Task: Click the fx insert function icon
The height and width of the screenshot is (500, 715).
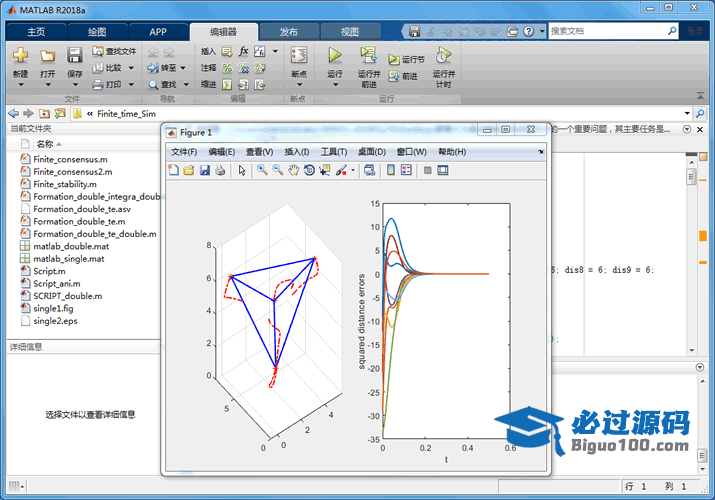Action: click(244, 51)
